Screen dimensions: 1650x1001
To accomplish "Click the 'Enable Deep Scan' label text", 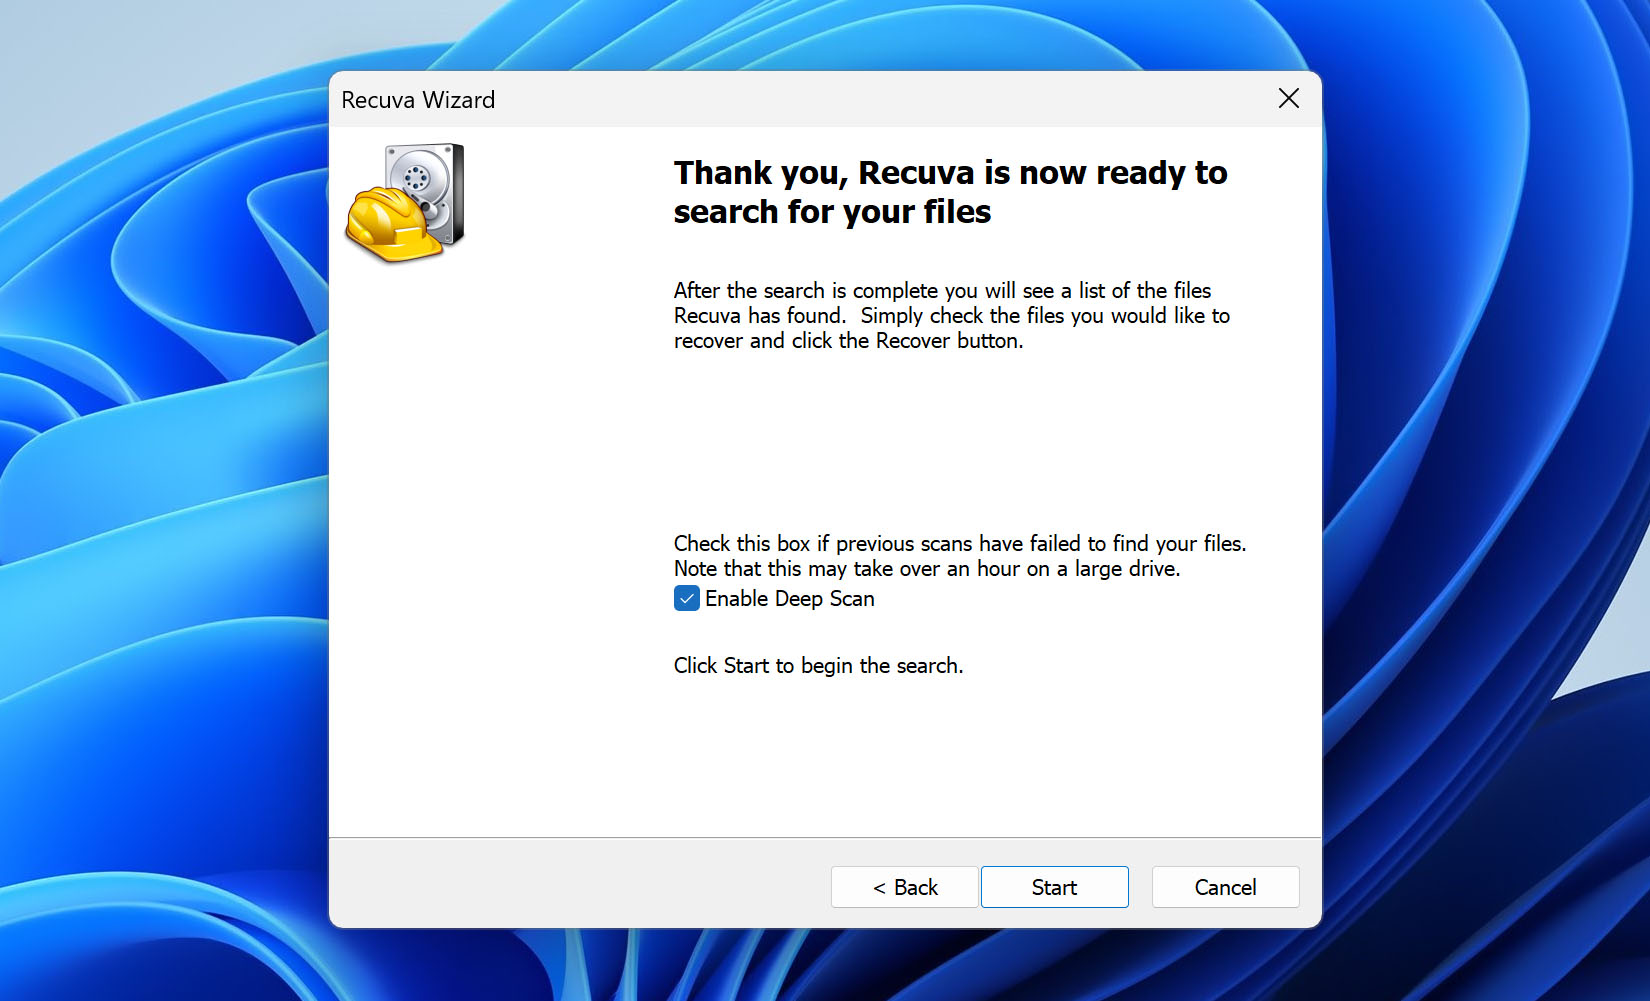I will [x=789, y=598].
